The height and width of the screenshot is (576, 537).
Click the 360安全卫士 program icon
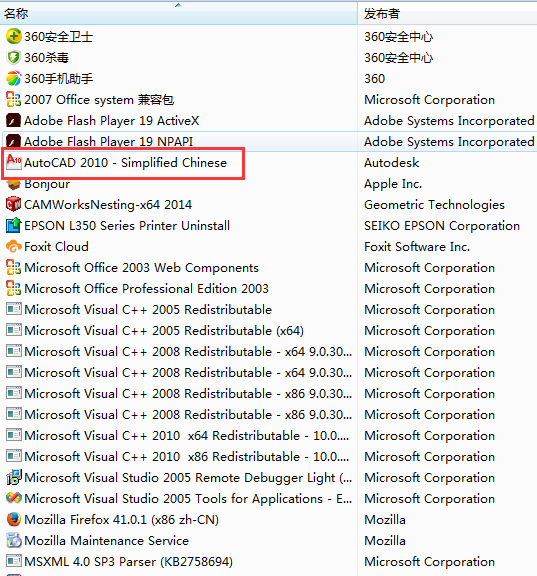tap(14, 36)
